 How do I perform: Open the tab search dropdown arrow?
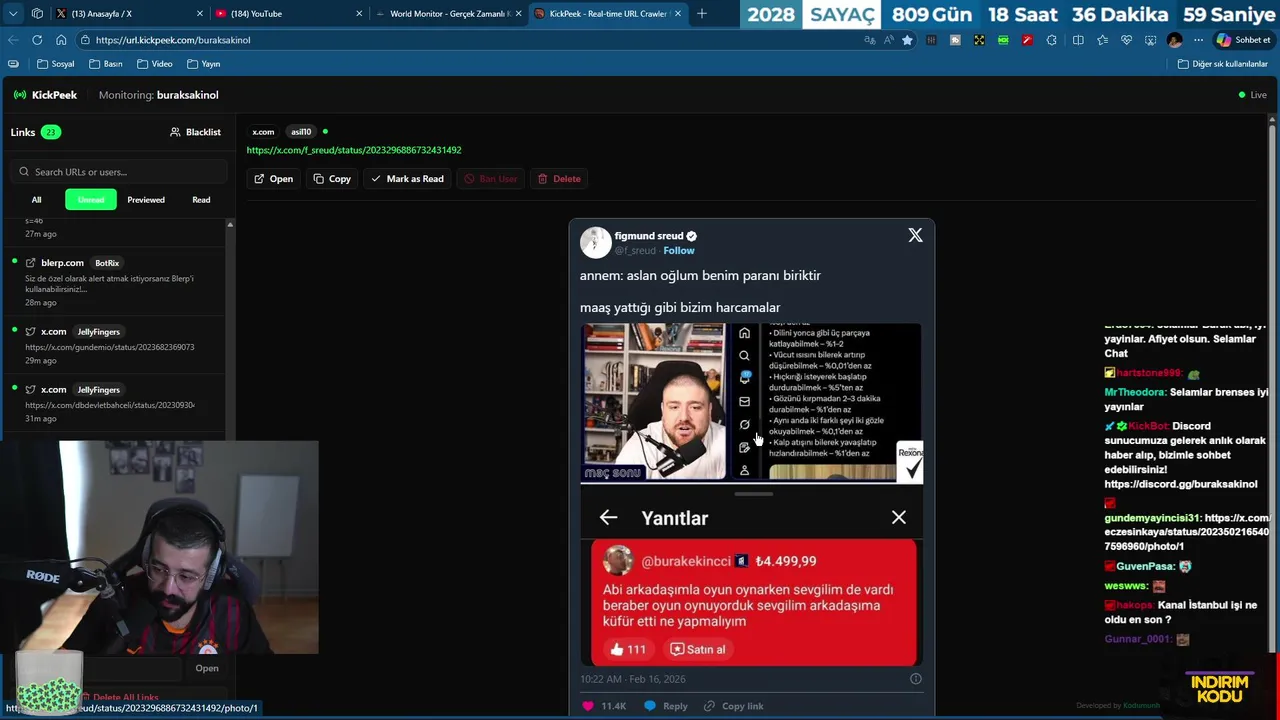[x=12, y=14]
